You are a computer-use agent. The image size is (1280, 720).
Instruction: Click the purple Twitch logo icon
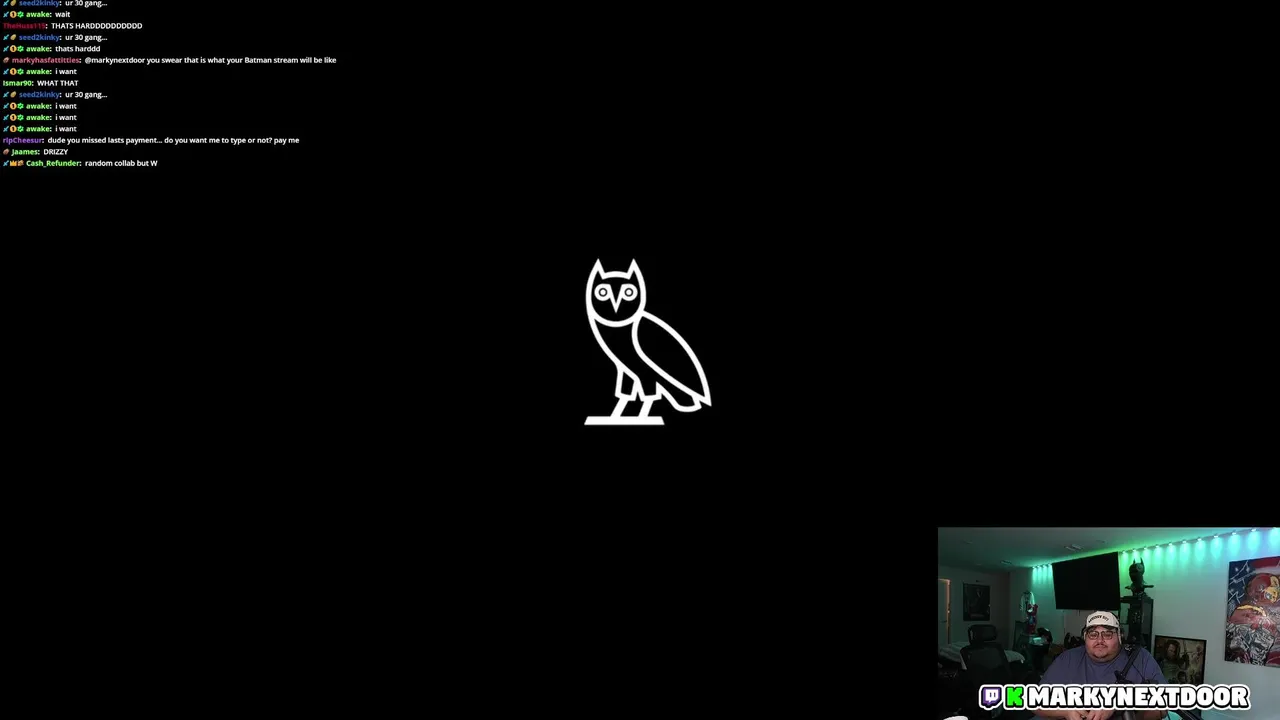point(991,697)
